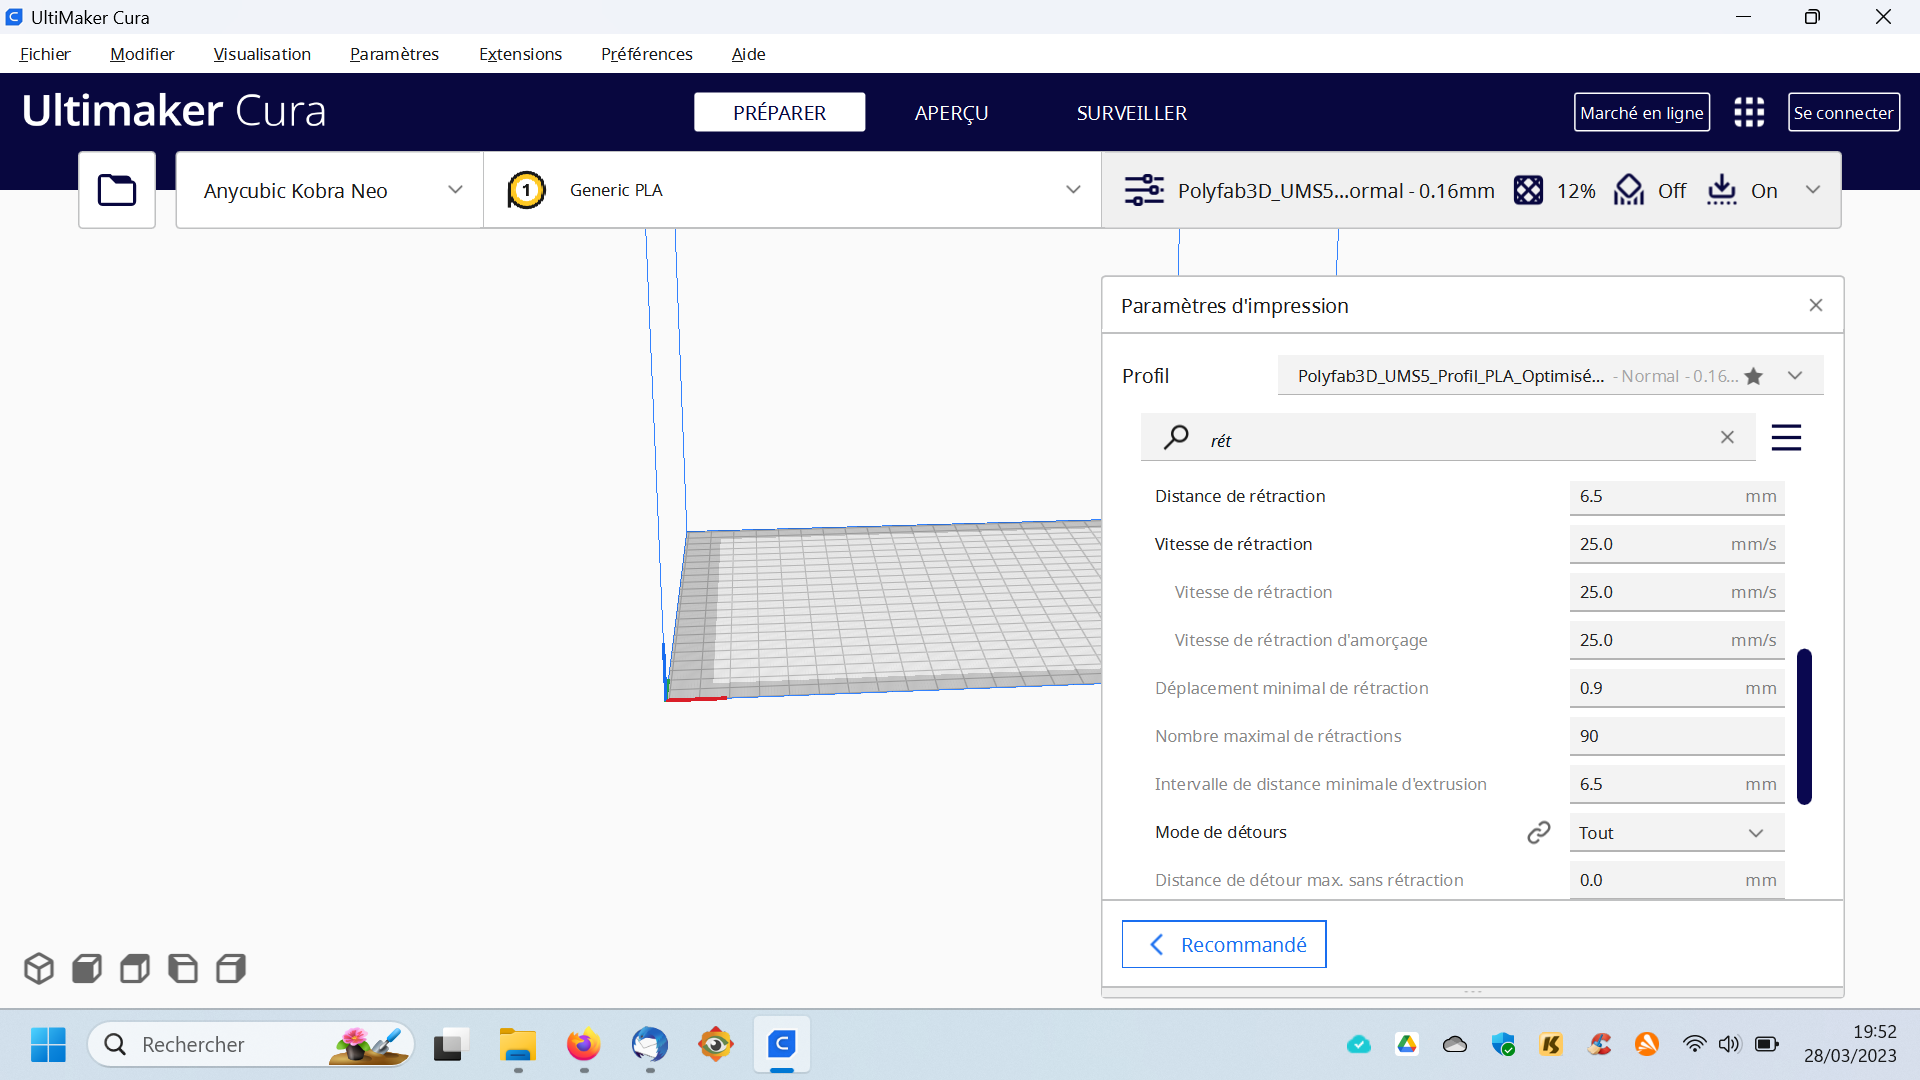Viewport: 1920px width, 1080px height.
Task: Click Se connecter button
Action: (1843, 112)
